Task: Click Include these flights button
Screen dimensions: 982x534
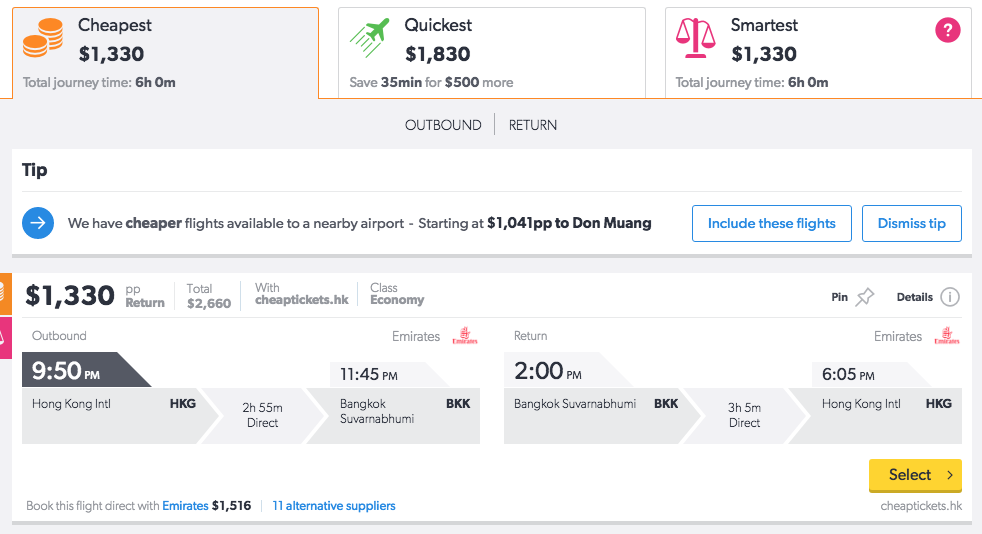Action: click(x=772, y=223)
